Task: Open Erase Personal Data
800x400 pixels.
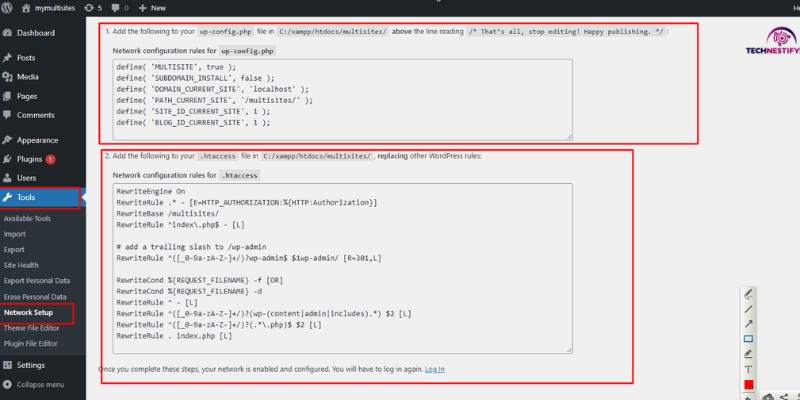Action: click(35, 297)
